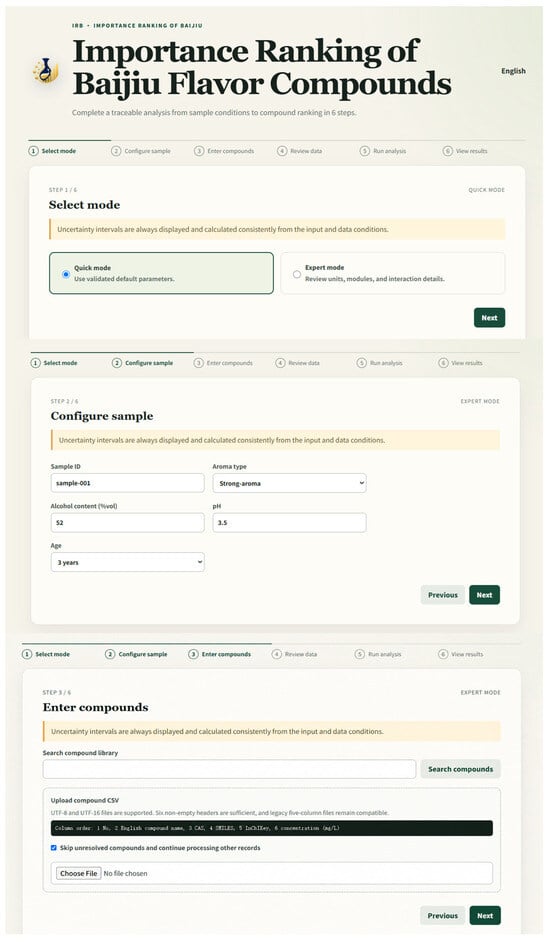Click the pH input field
The width and height of the screenshot is (550, 942).
289,523
